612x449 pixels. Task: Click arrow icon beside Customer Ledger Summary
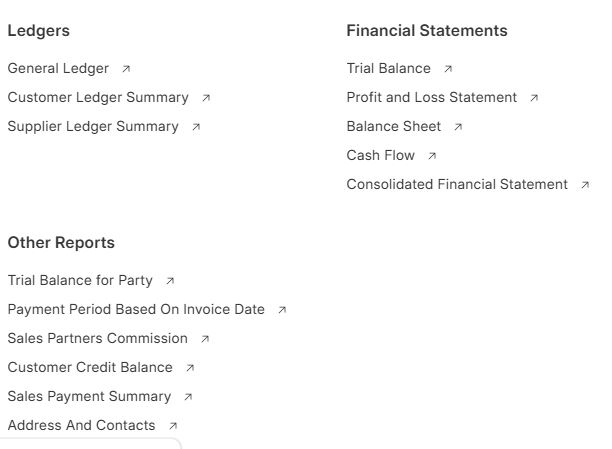click(x=206, y=98)
